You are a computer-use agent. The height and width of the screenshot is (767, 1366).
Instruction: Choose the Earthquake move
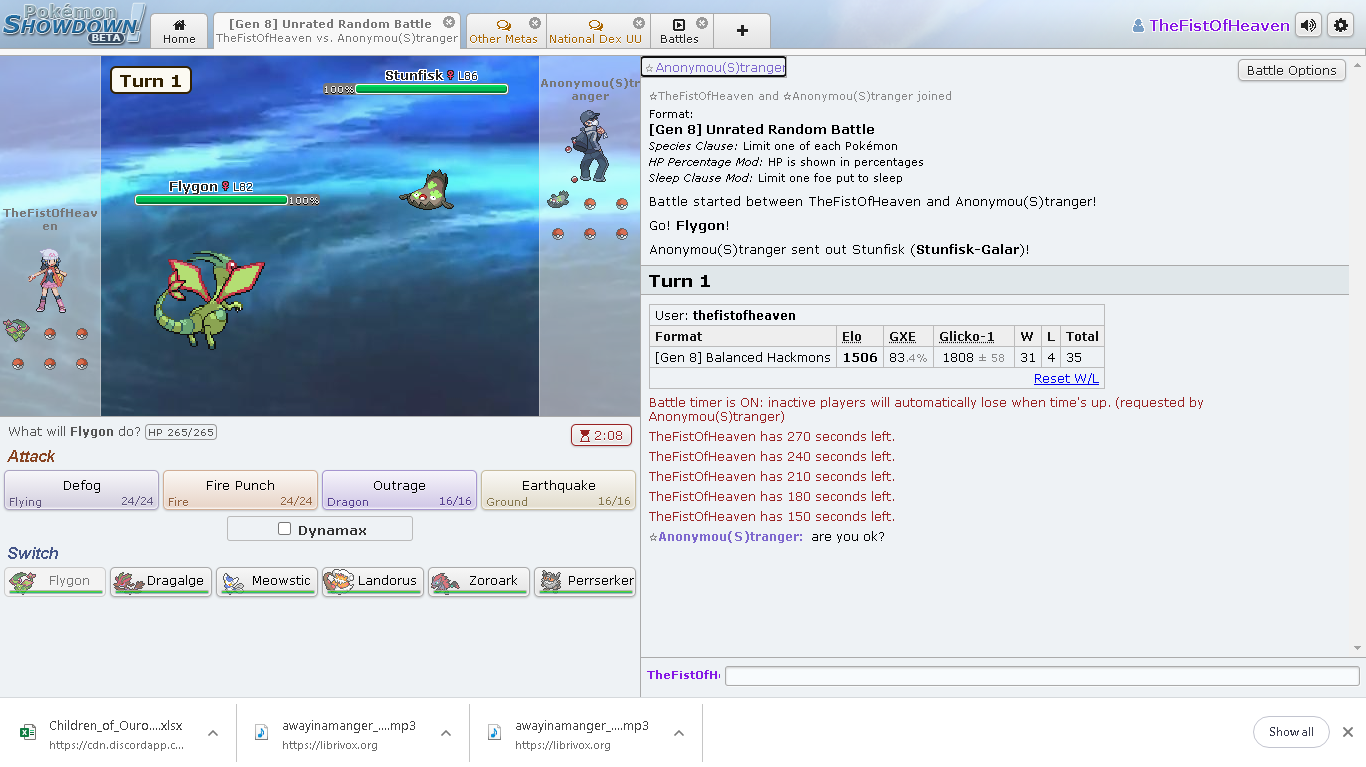click(558, 490)
